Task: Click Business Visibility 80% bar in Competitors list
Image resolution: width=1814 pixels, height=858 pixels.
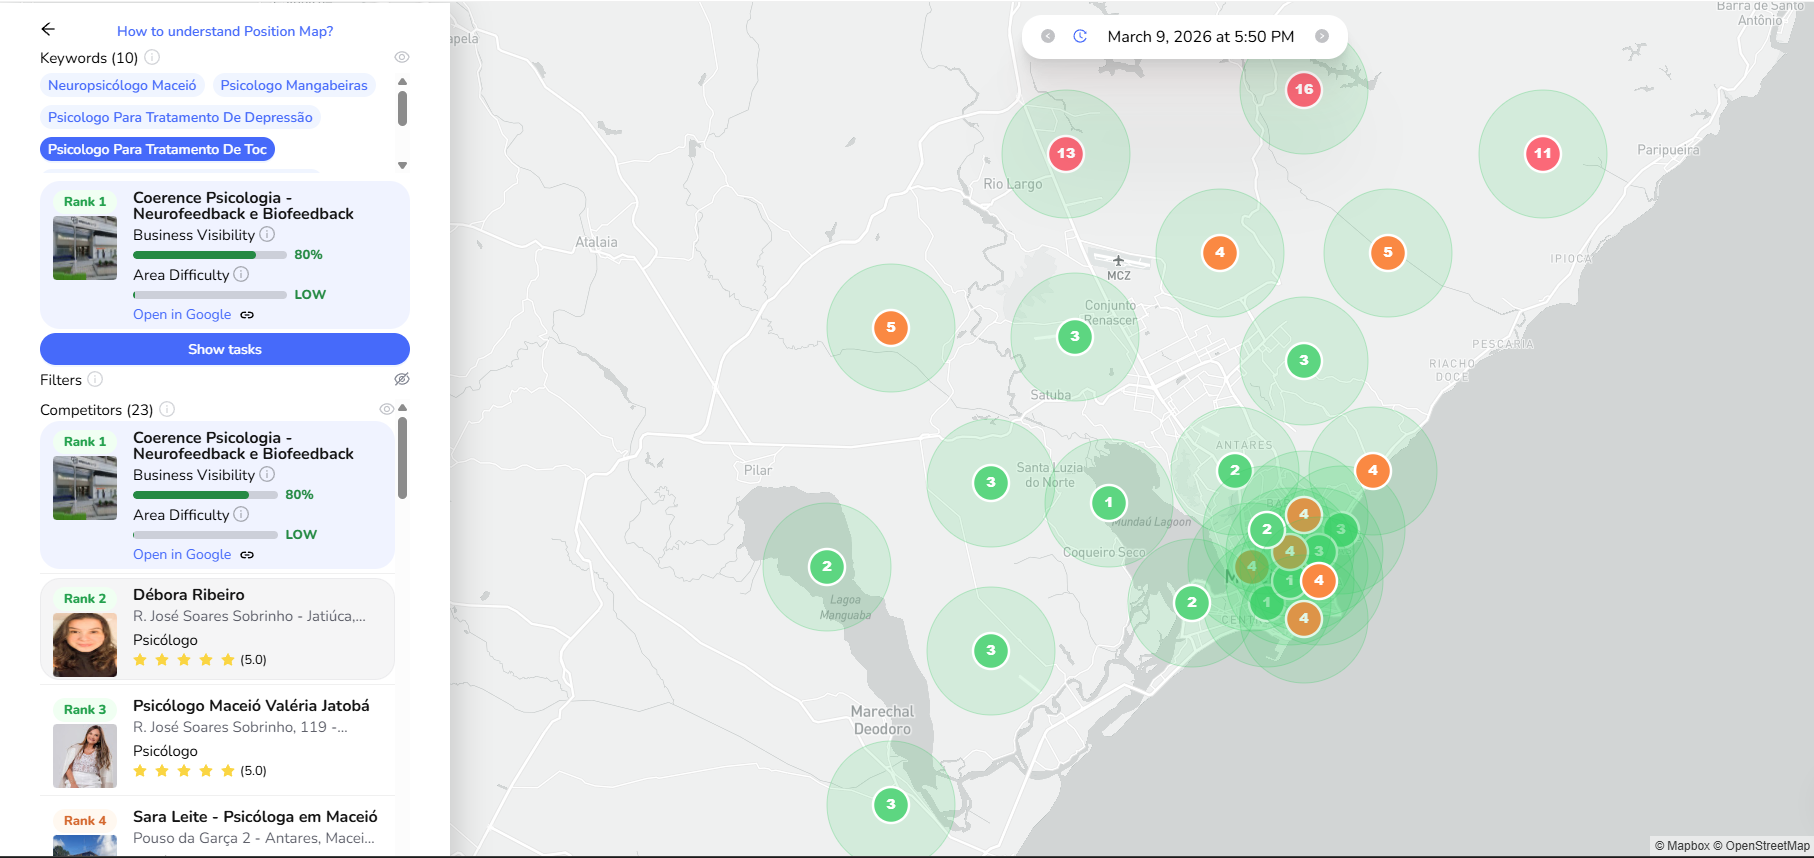Action: (205, 495)
